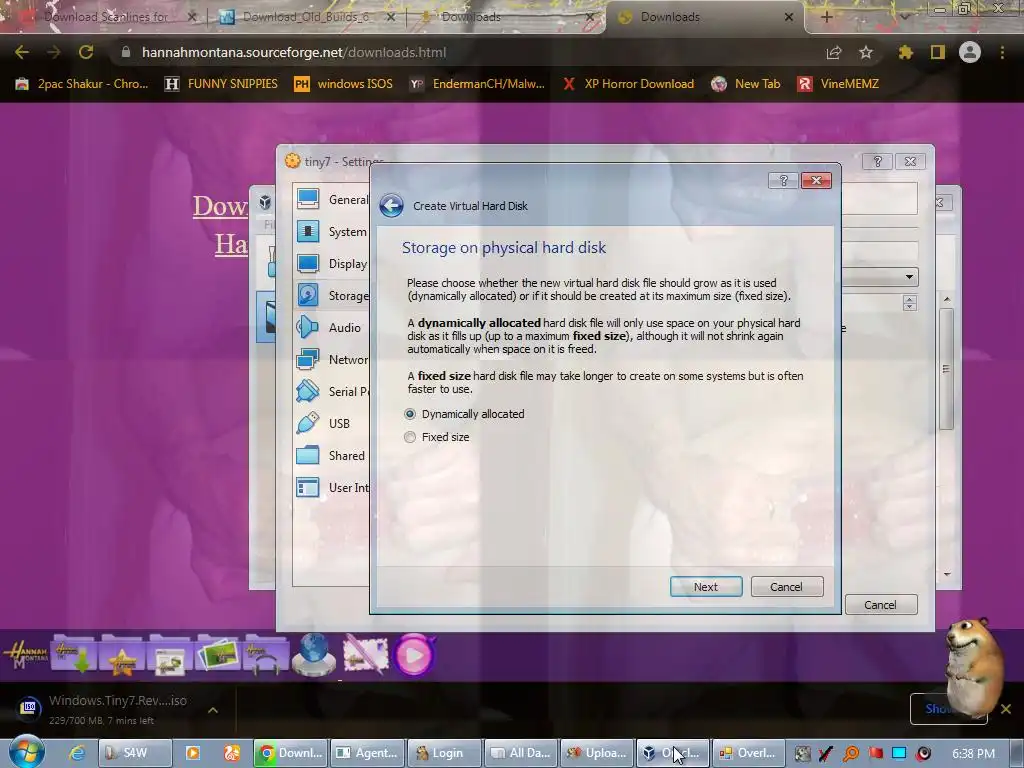
Task: Click the vertical scrollbar in background window
Action: coord(946,370)
